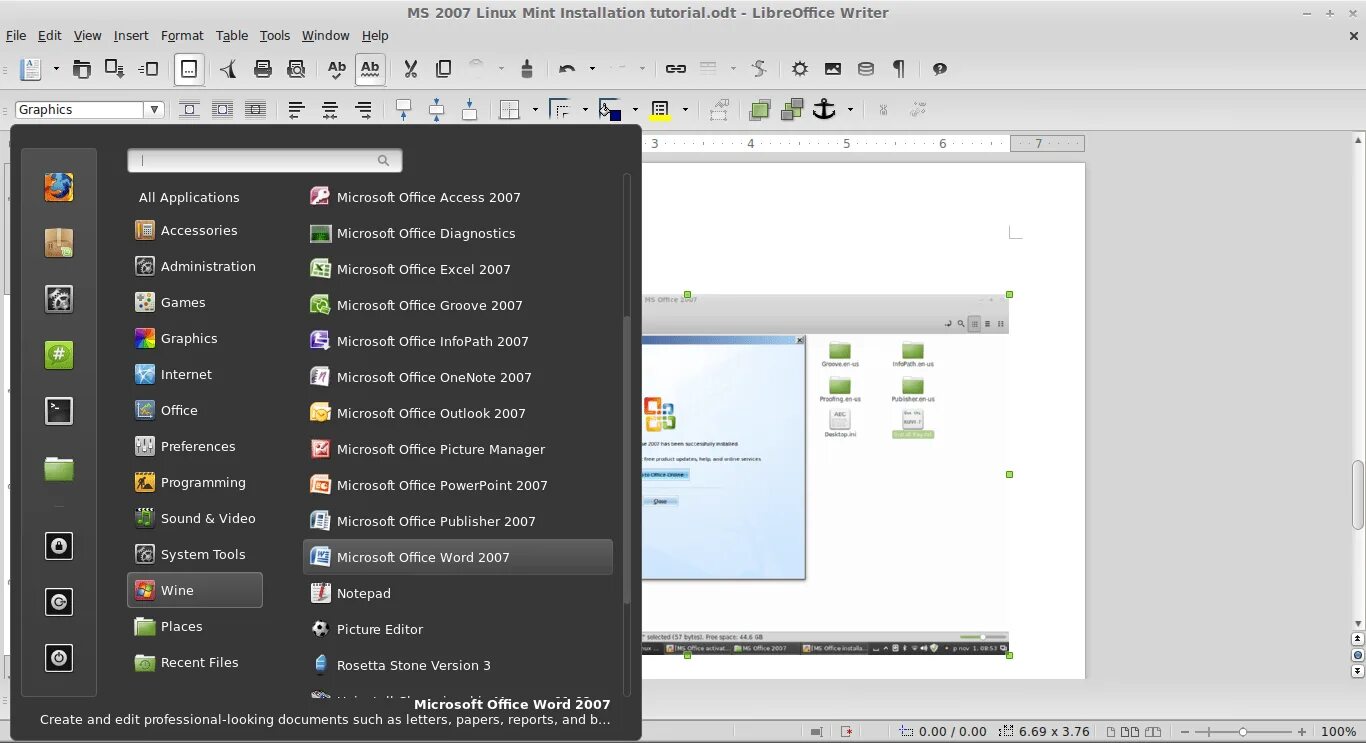Click the LibreOffice Help icon

pos(939,69)
